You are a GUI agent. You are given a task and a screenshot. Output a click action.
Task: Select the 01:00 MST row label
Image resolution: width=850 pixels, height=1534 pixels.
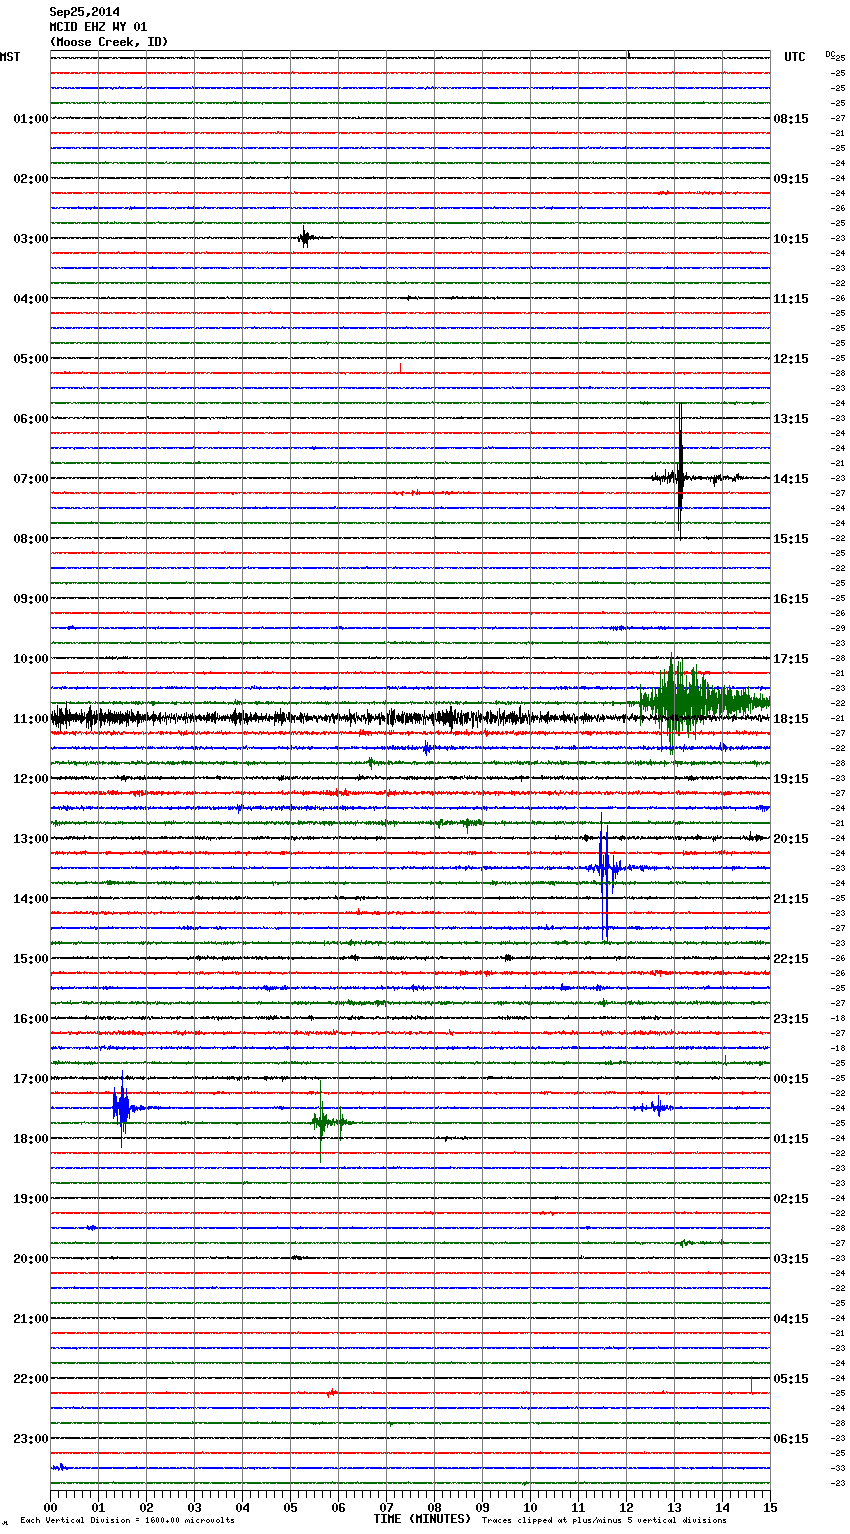click(30, 119)
